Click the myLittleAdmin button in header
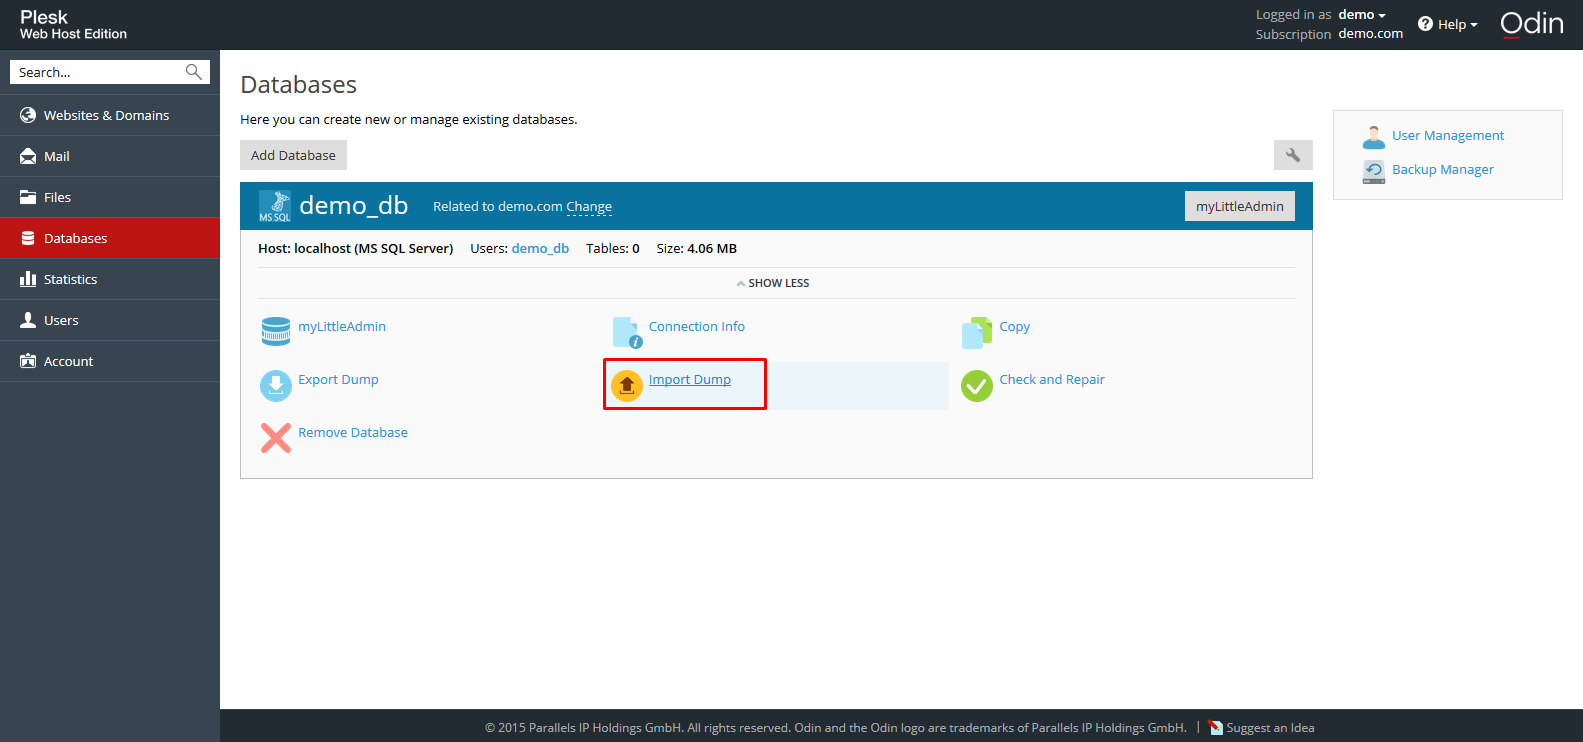Image resolution: width=1583 pixels, height=742 pixels. [1240, 206]
